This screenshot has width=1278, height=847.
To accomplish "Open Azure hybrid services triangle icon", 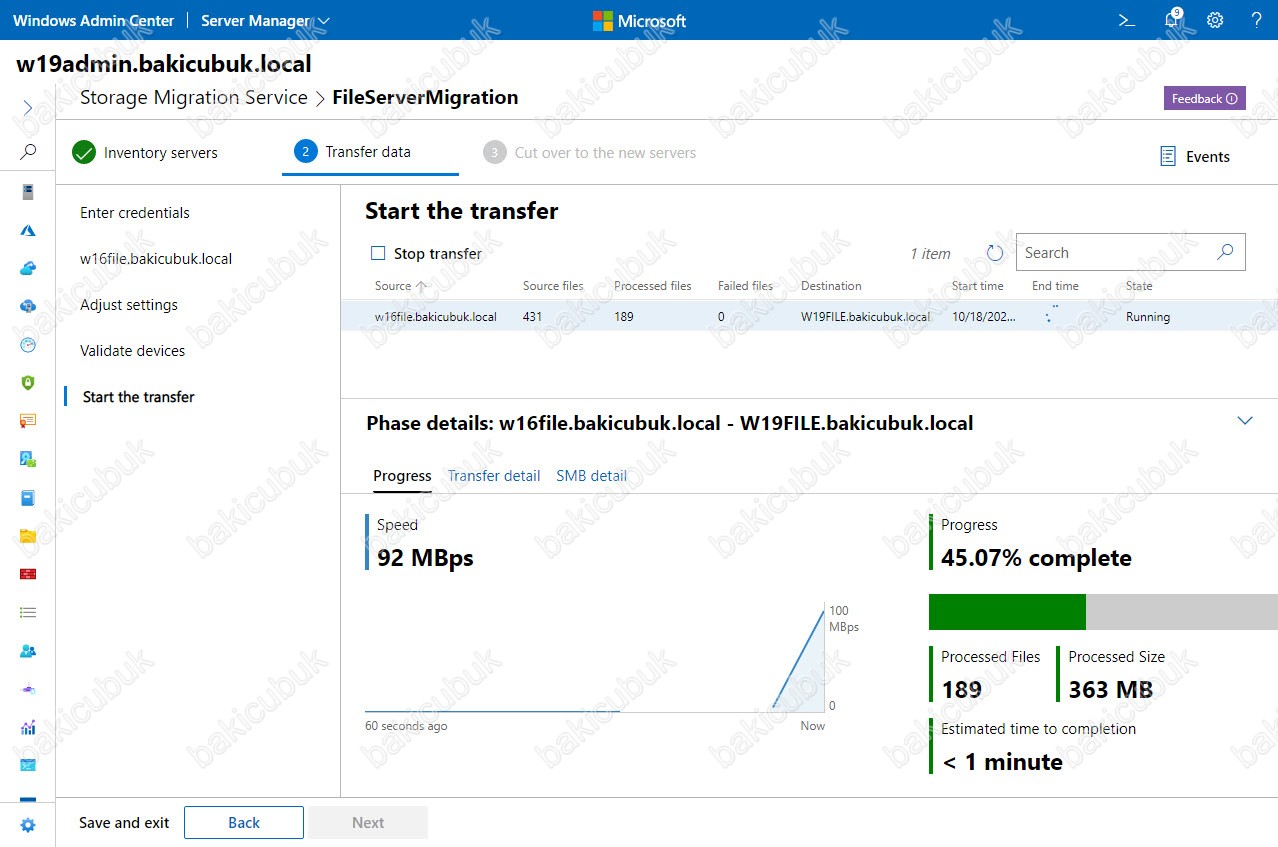I will tap(28, 230).
